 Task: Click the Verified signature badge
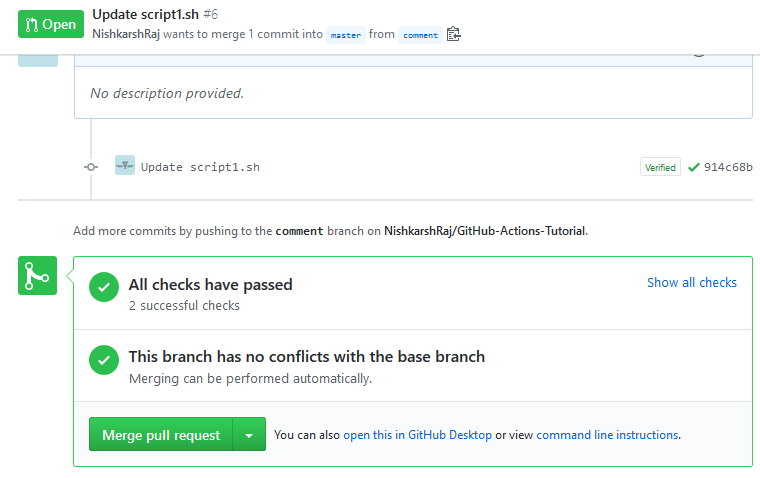click(x=660, y=167)
